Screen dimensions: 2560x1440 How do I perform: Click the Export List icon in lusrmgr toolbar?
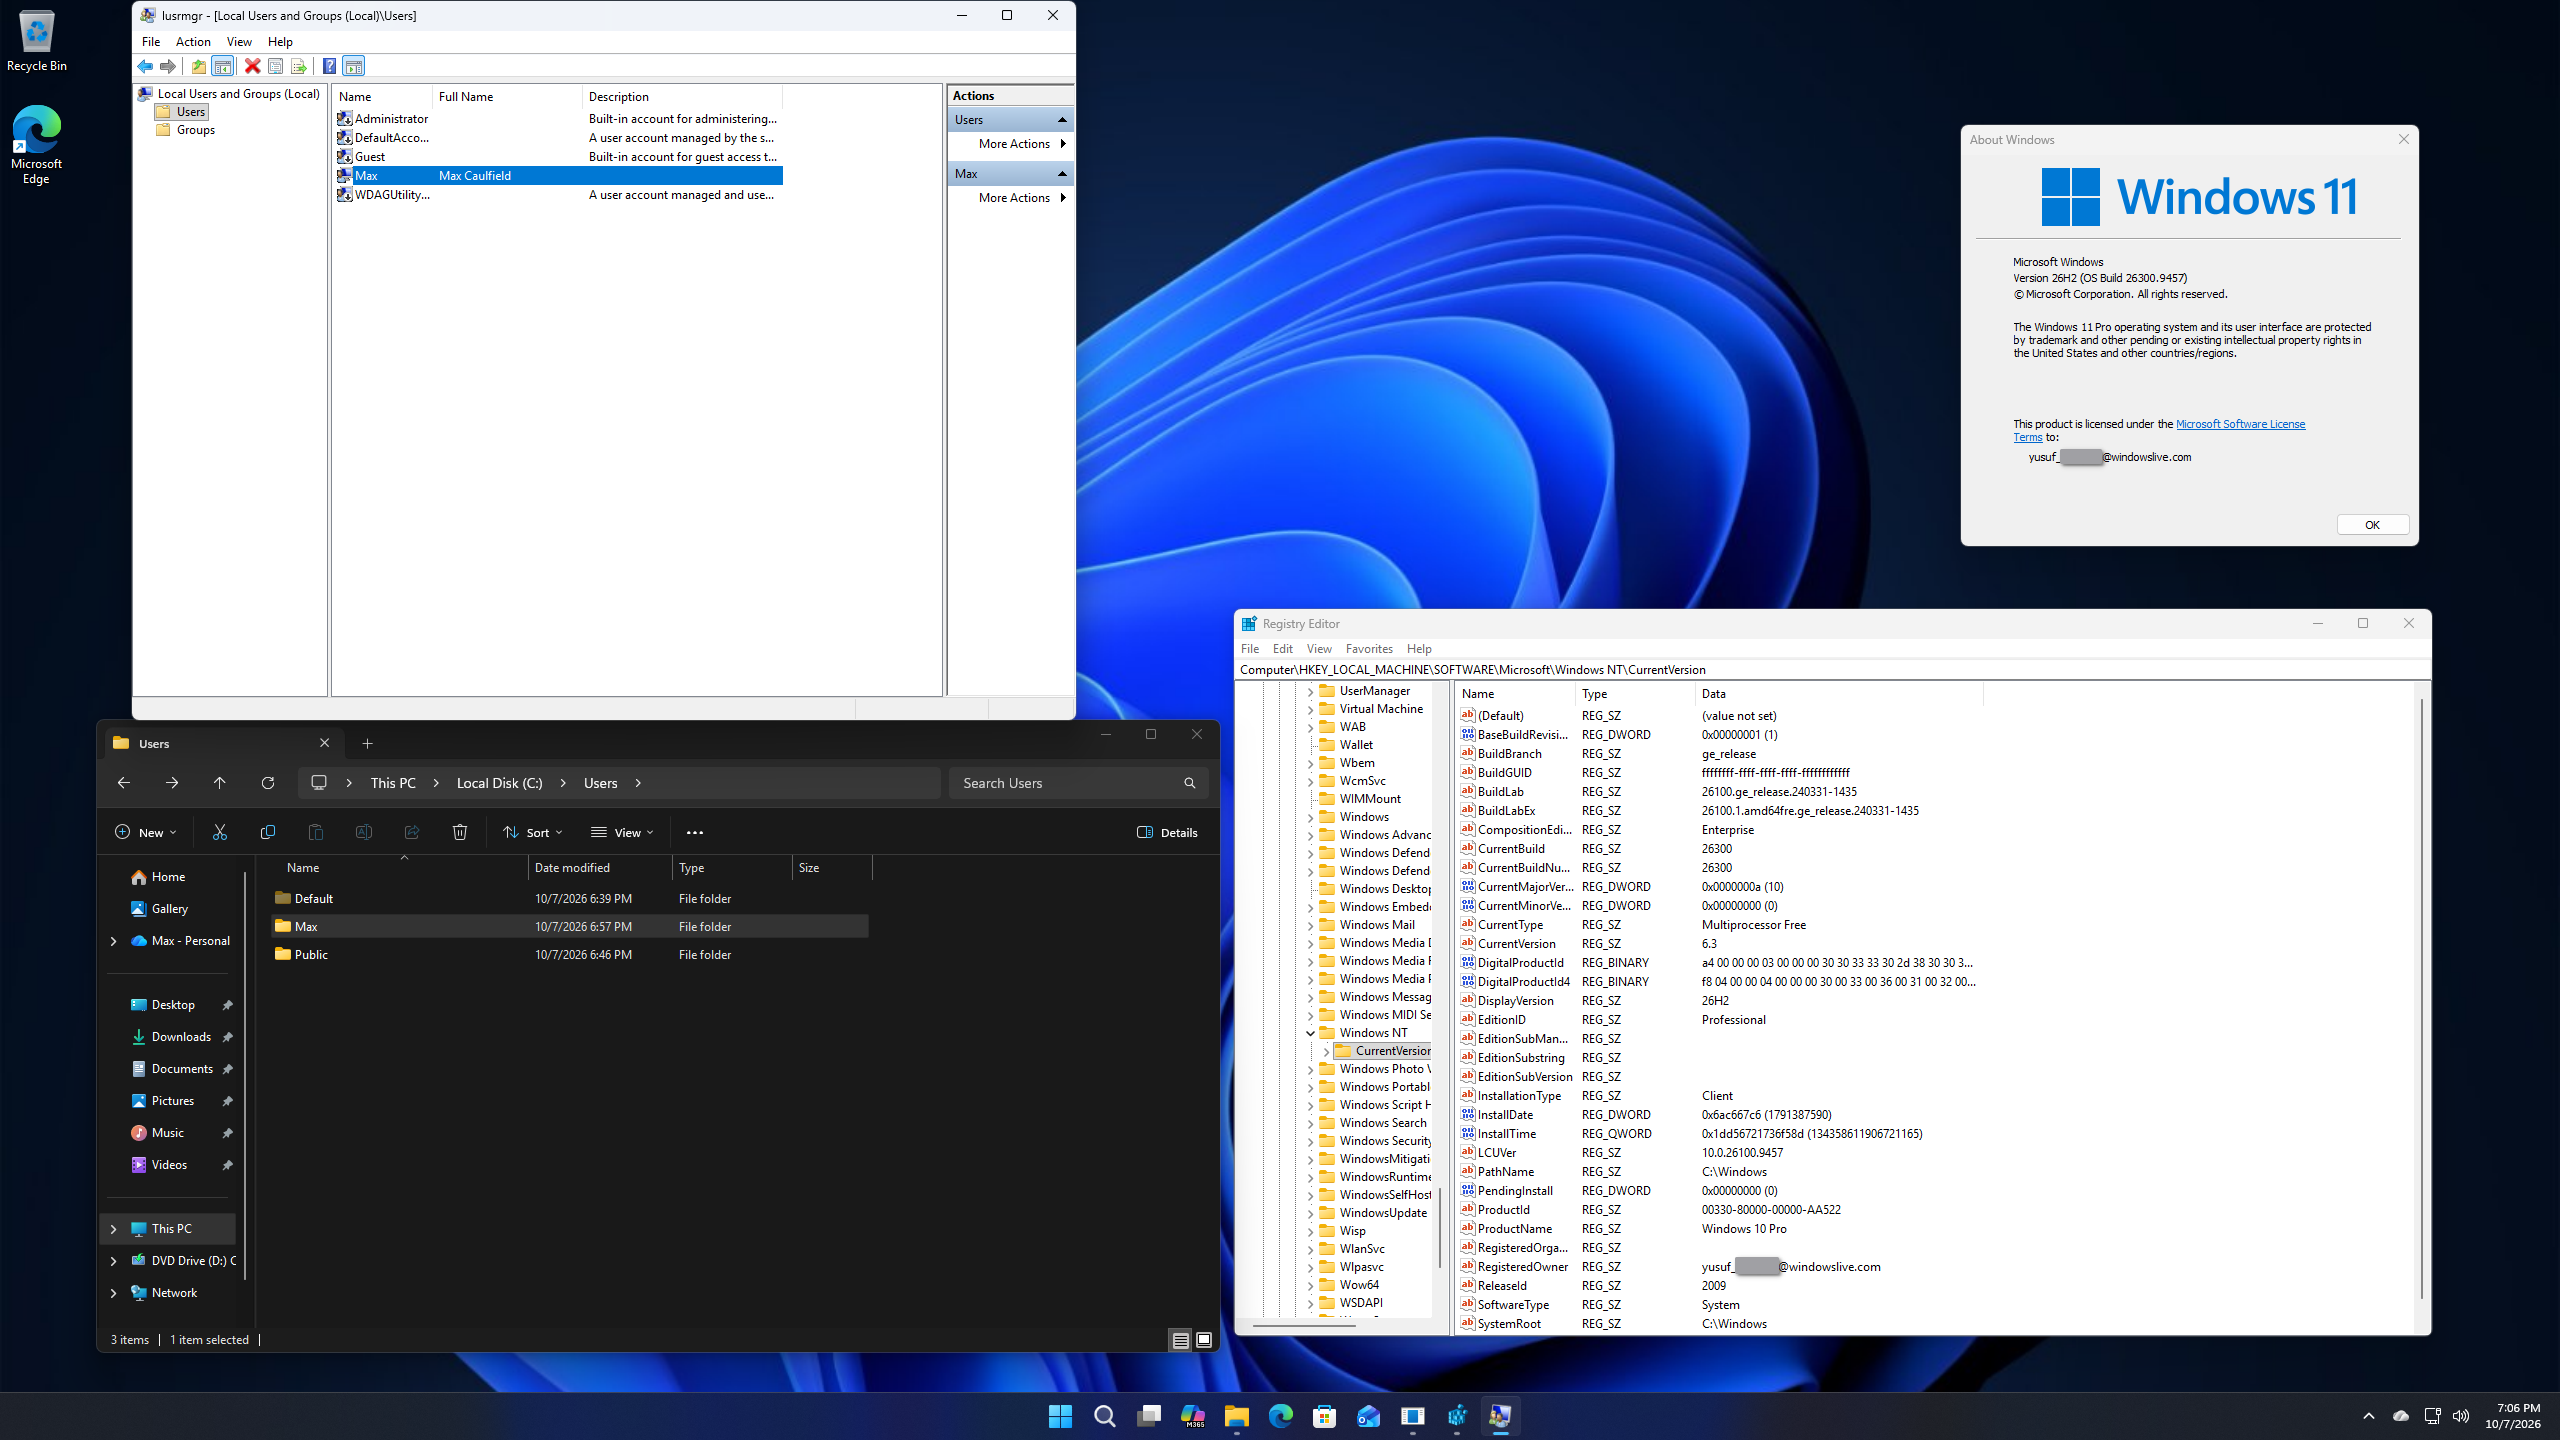click(x=298, y=66)
